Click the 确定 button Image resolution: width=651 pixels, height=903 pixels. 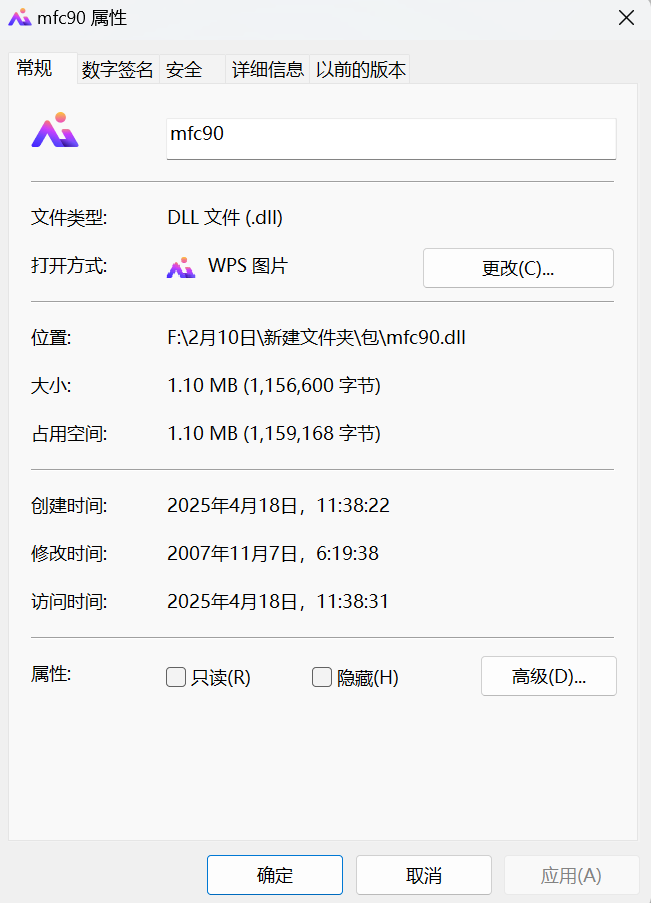(x=274, y=874)
